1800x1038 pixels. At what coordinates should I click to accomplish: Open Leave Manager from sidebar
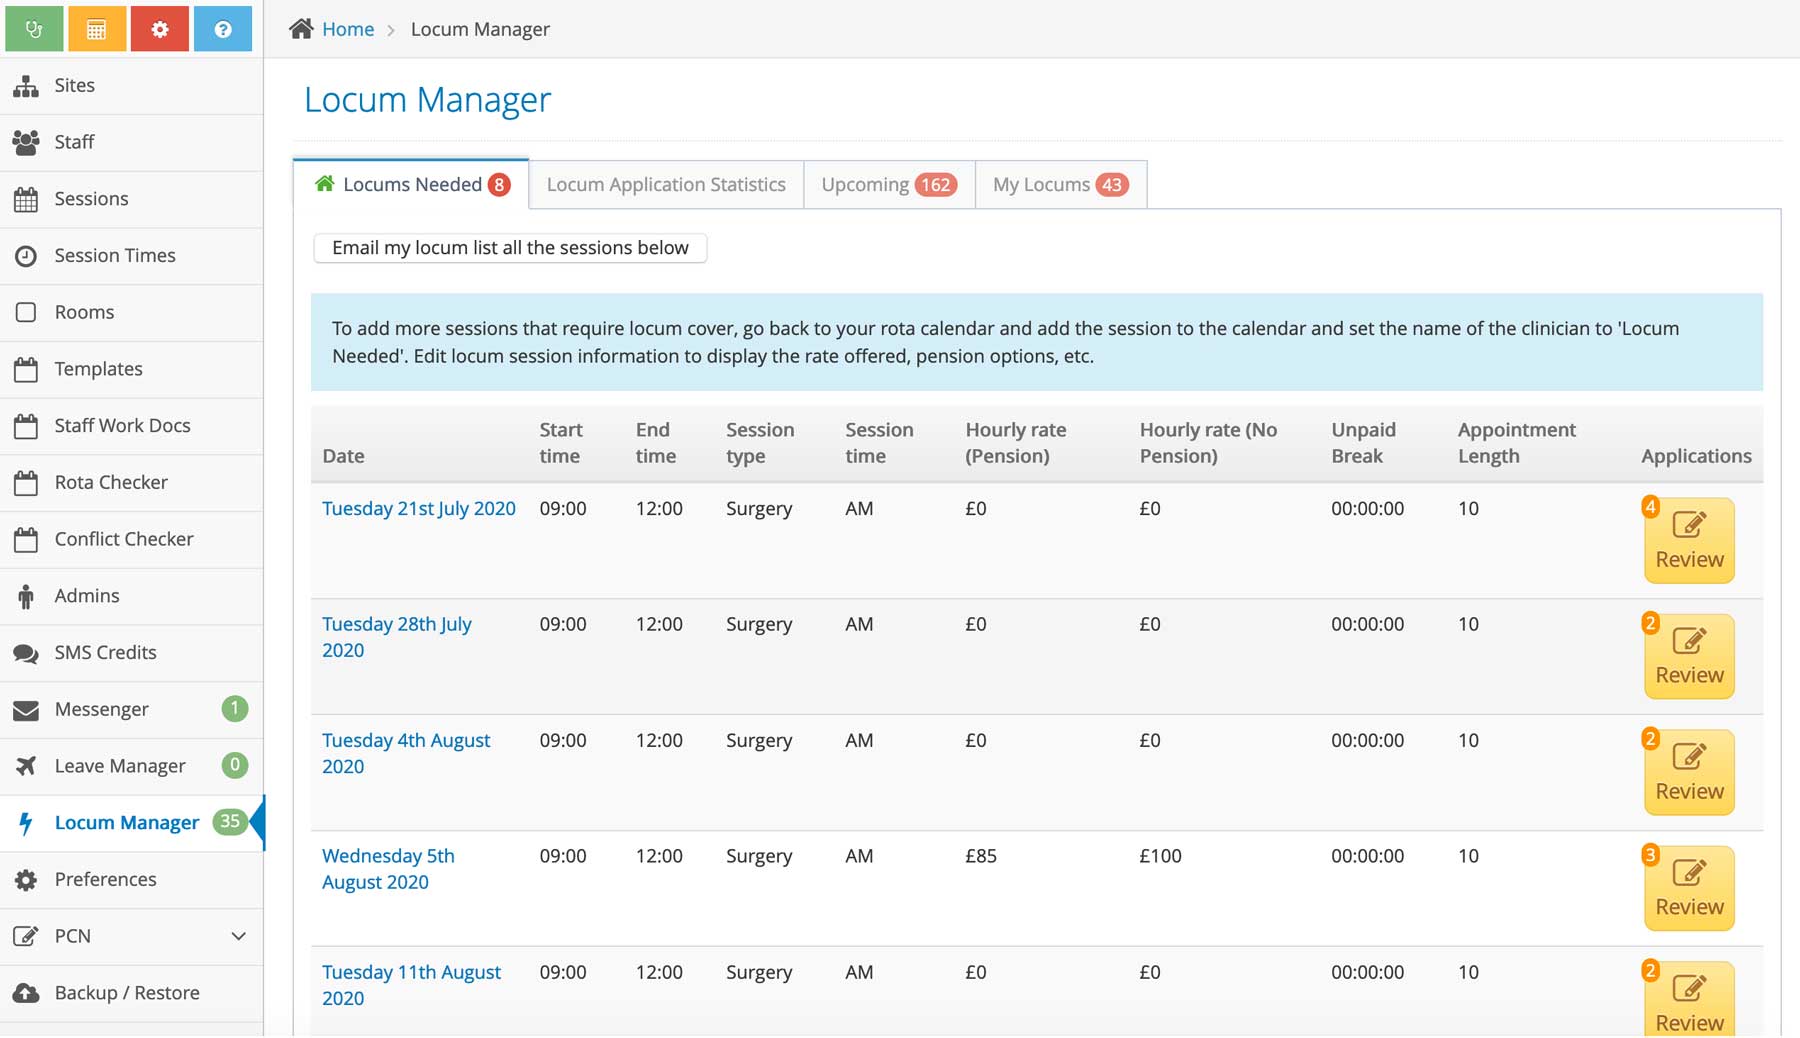click(119, 766)
